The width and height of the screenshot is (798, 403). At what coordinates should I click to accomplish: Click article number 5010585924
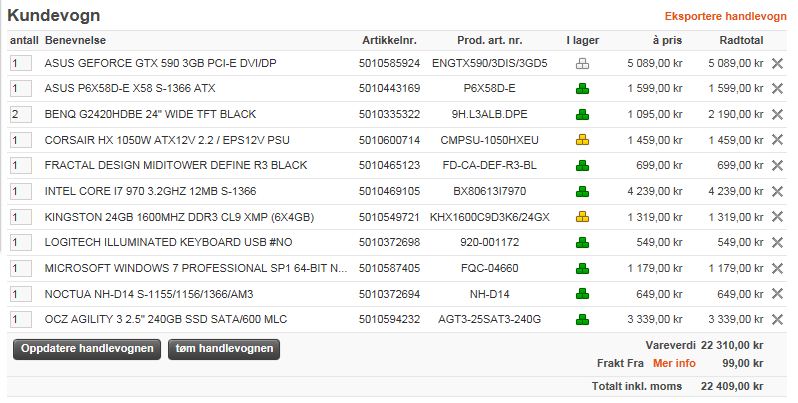(x=389, y=63)
